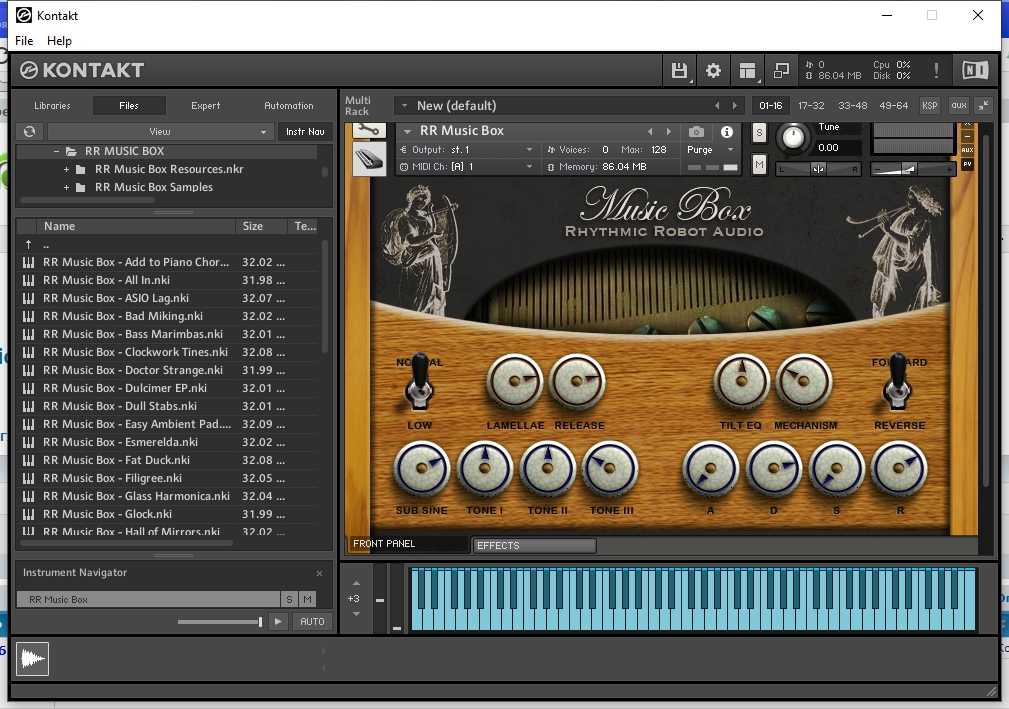Click the Native Instruments NI logo
Viewport: 1009px width, 709px height.
pos(975,70)
